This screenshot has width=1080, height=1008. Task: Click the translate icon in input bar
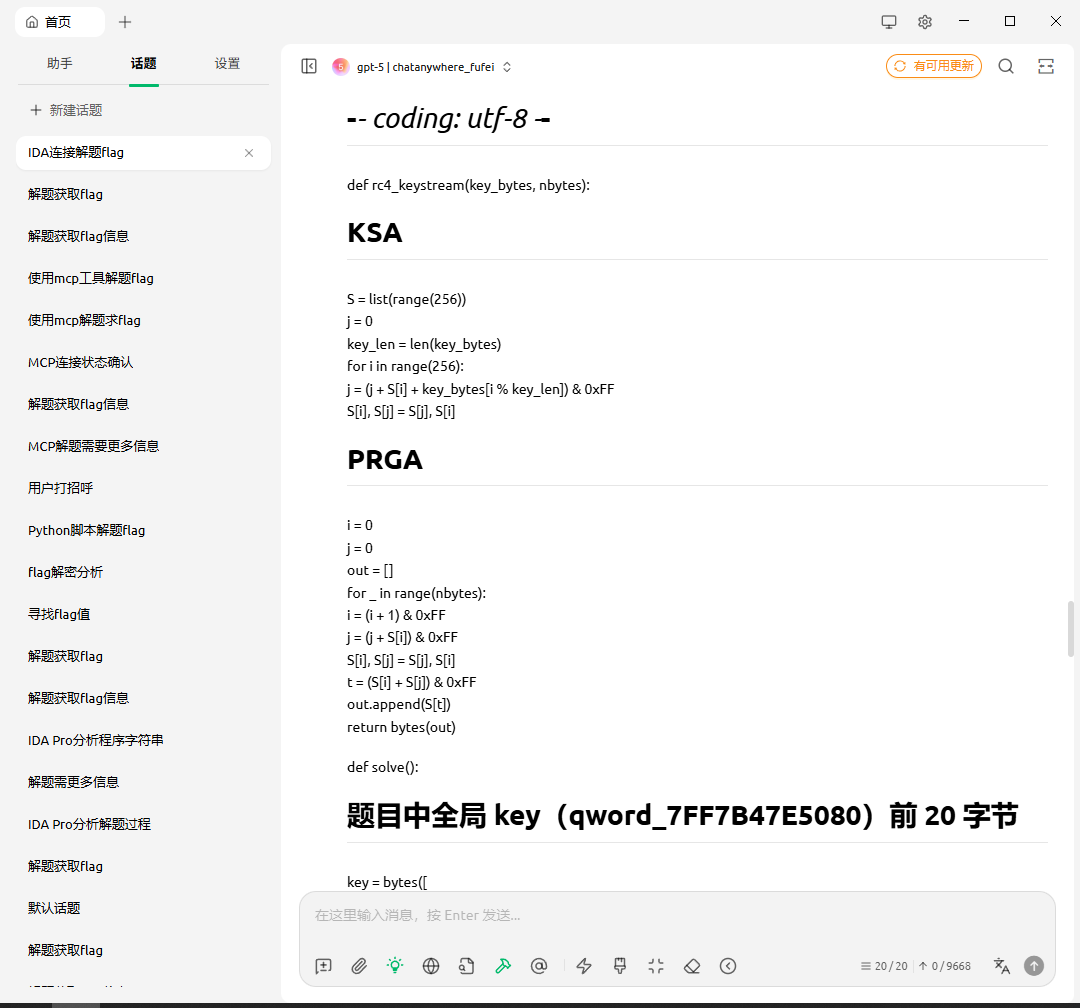(x=1001, y=966)
